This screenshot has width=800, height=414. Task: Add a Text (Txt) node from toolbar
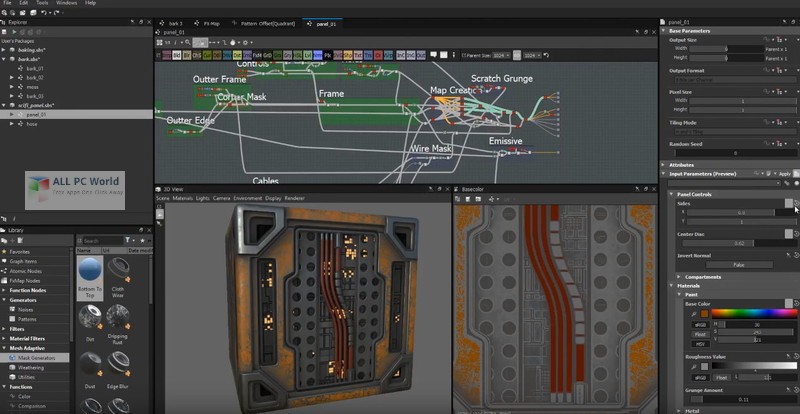coord(358,55)
